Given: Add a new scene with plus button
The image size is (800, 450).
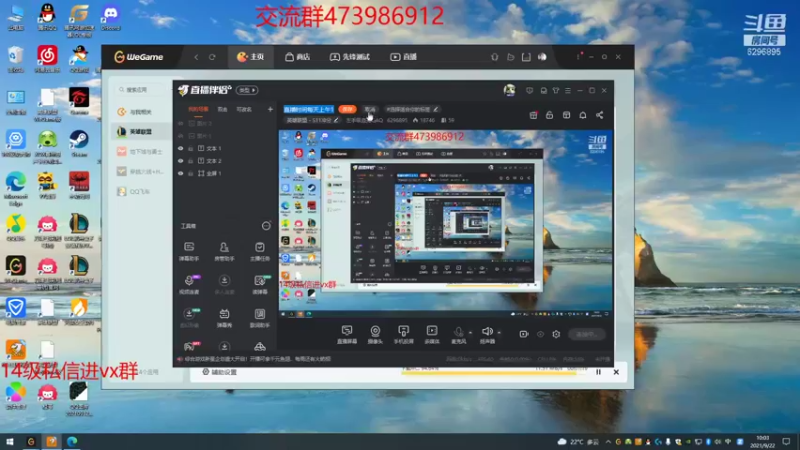Looking at the screenshot, I should pyautogui.click(x=270, y=109).
